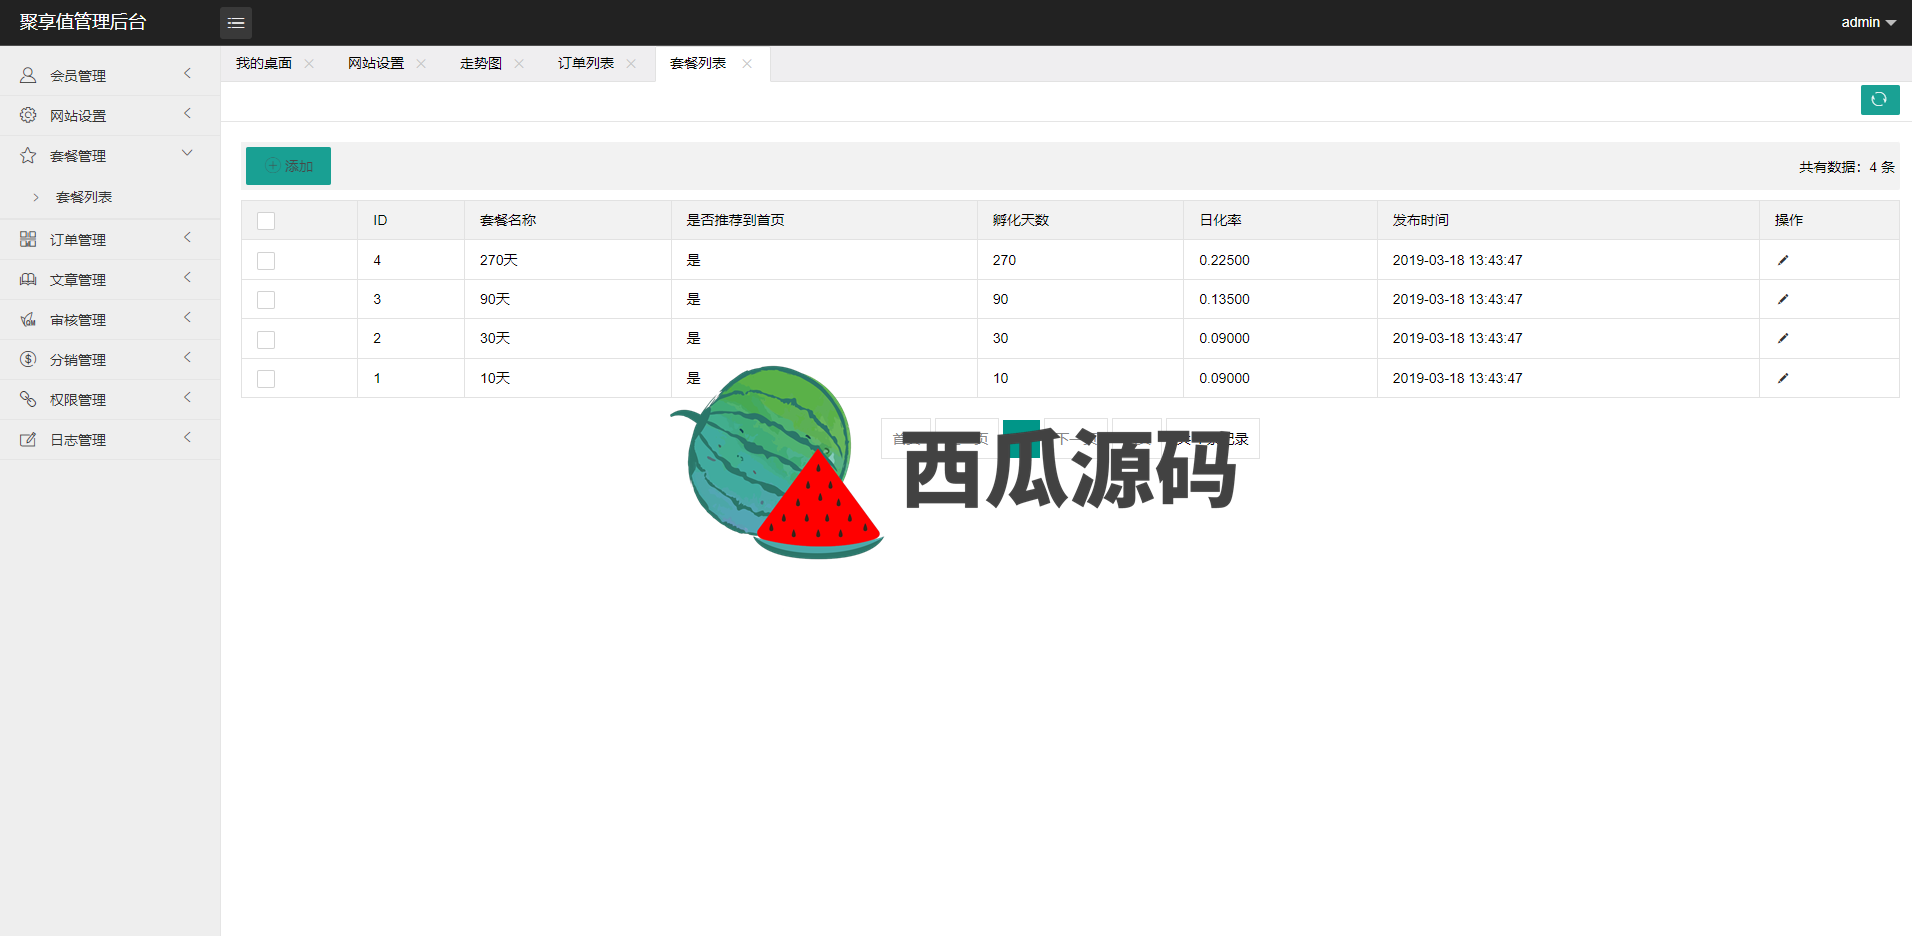Select the 套餐列表 tab

click(698, 63)
